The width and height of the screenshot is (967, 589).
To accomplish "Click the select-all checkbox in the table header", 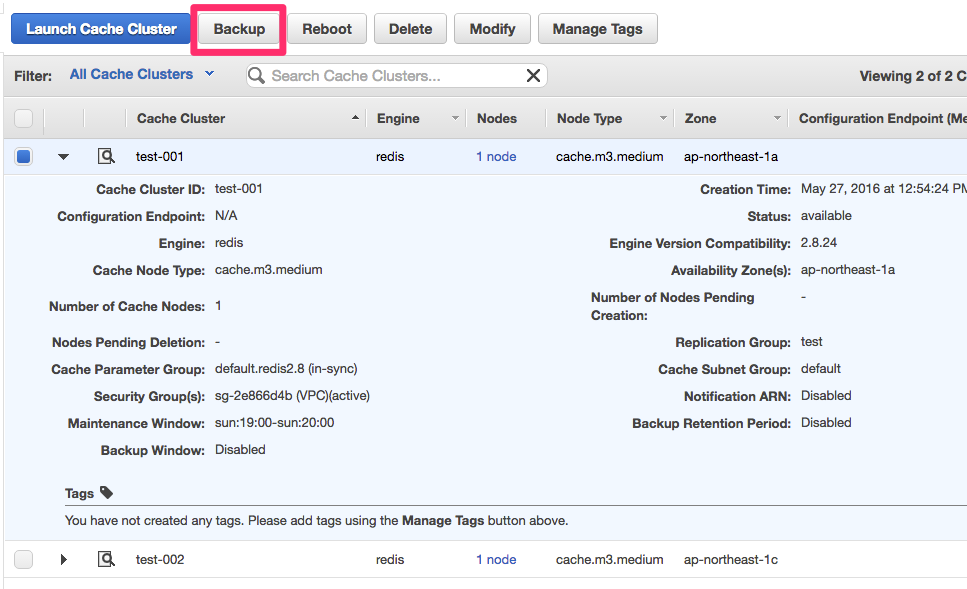I will click(25, 118).
